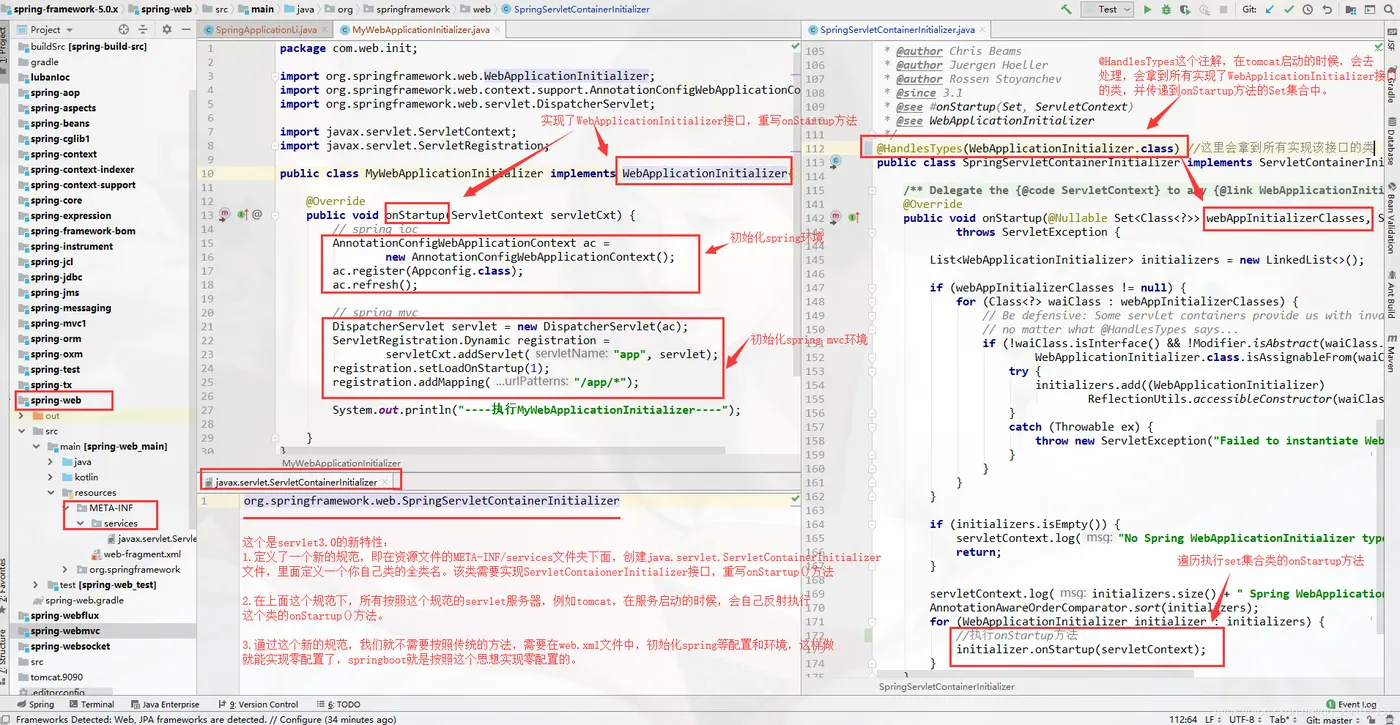The width and height of the screenshot is (1400, 725).
Task: Click gutter implementations icon at line 113
Action: [836, 162]
